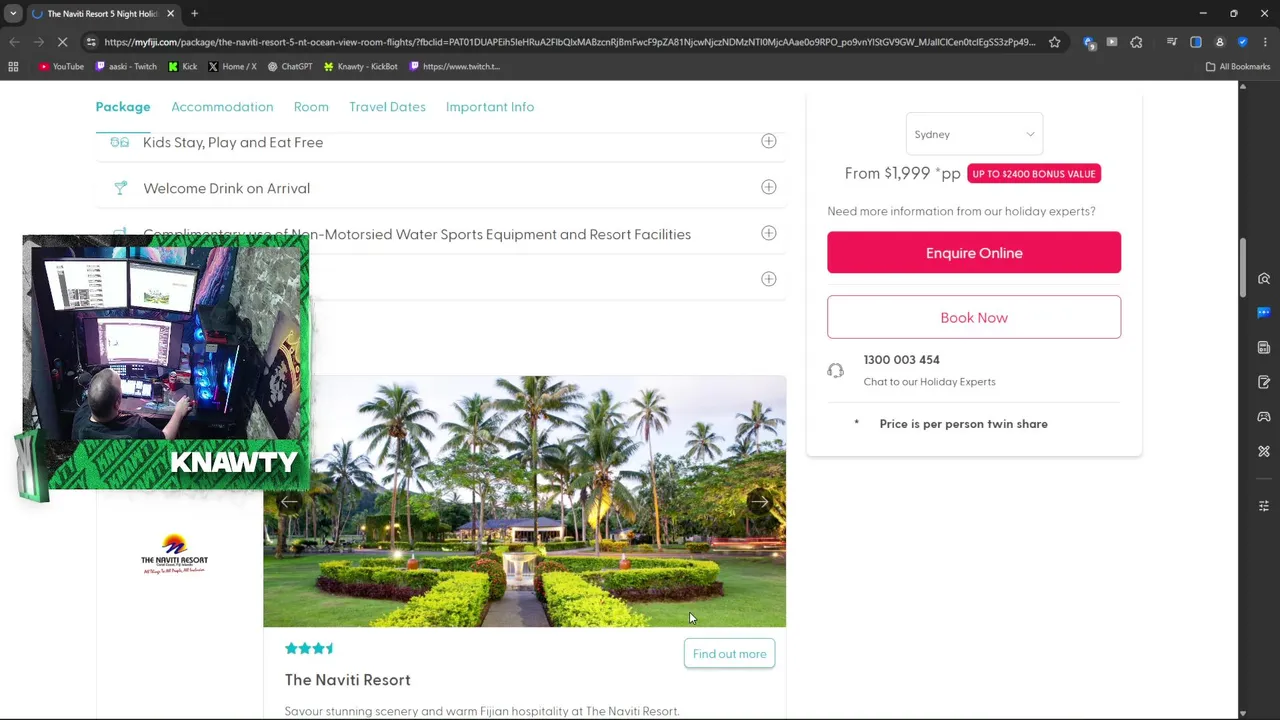Open the sidebar chat bubble icon
This screenshot has height=720, width=1280.
1264,313
